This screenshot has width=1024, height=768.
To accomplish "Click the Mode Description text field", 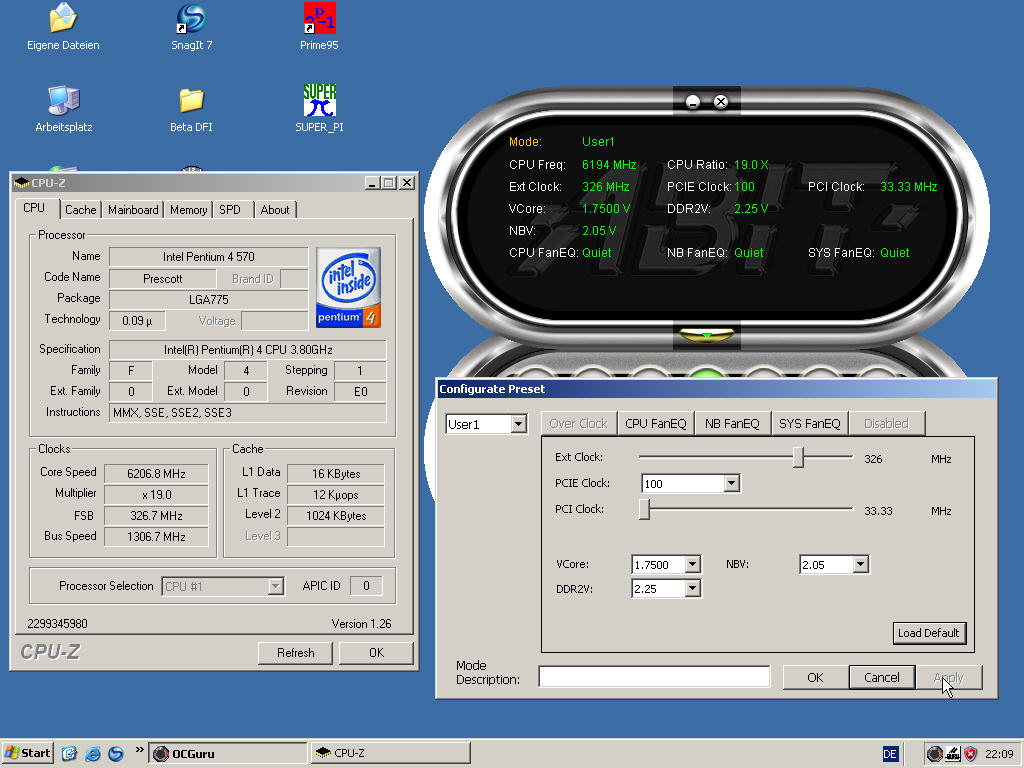I will (x=654, y=677).
